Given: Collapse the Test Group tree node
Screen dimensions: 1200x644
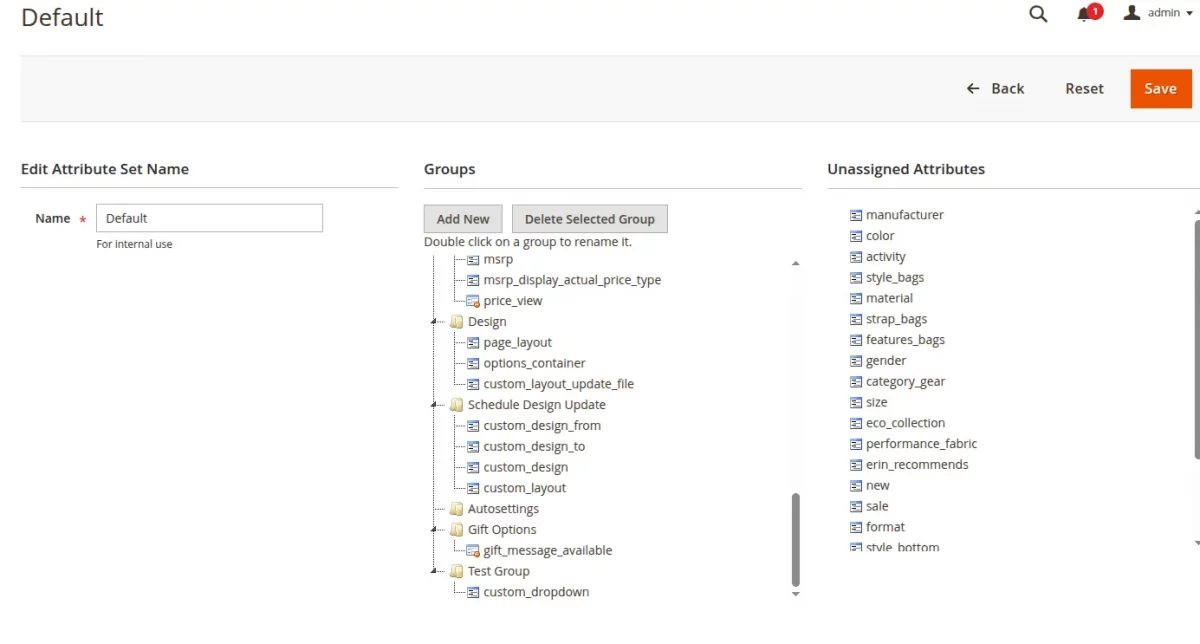Looking at the screenshot, I should pos(435,572).
